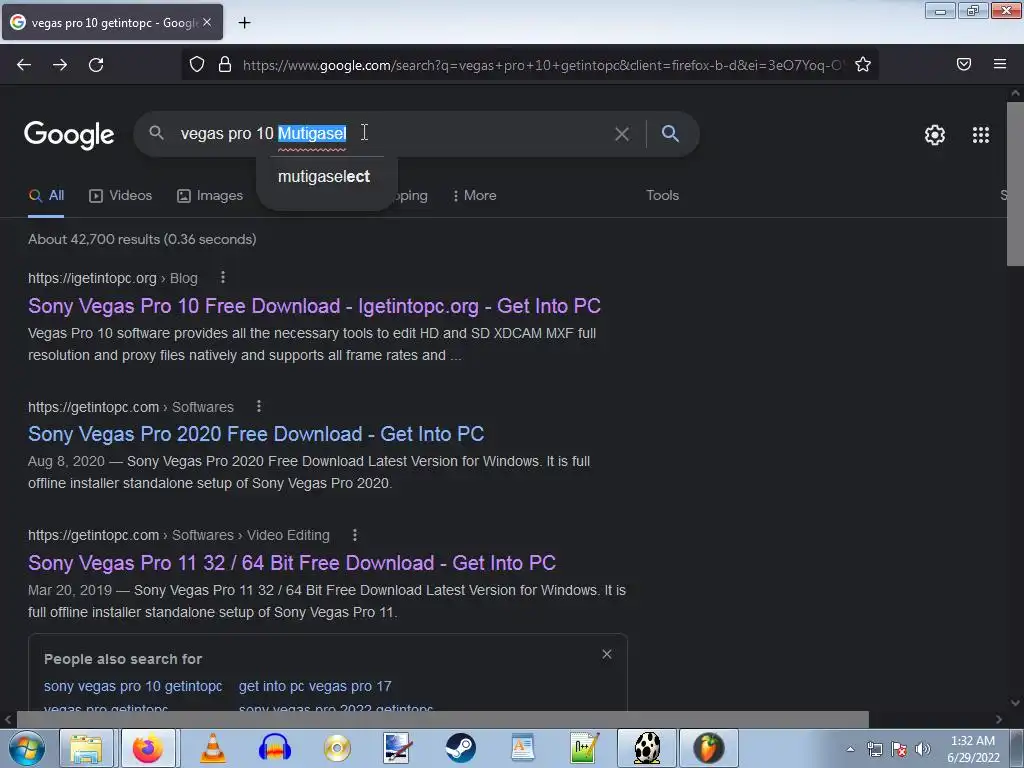The width and height of the screenshot is (1024, 768).
Task: Open Steam from the taskbar
Action: pos(460,748)
